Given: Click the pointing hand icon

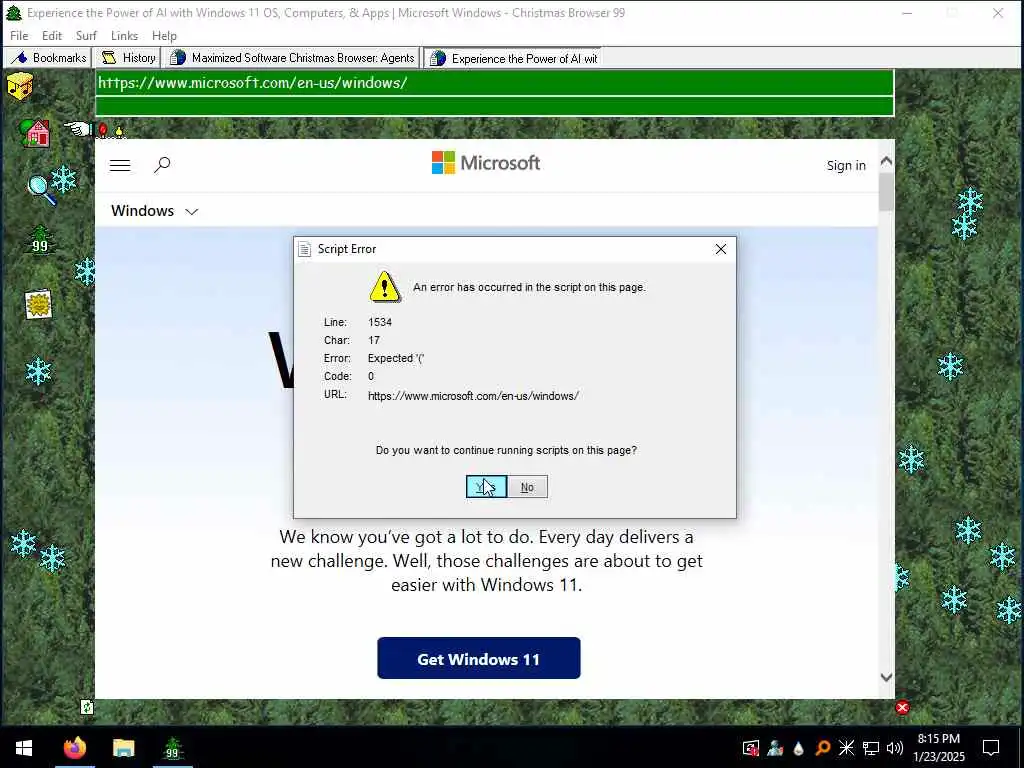Looking at the screenshot, I should point(78,129).
